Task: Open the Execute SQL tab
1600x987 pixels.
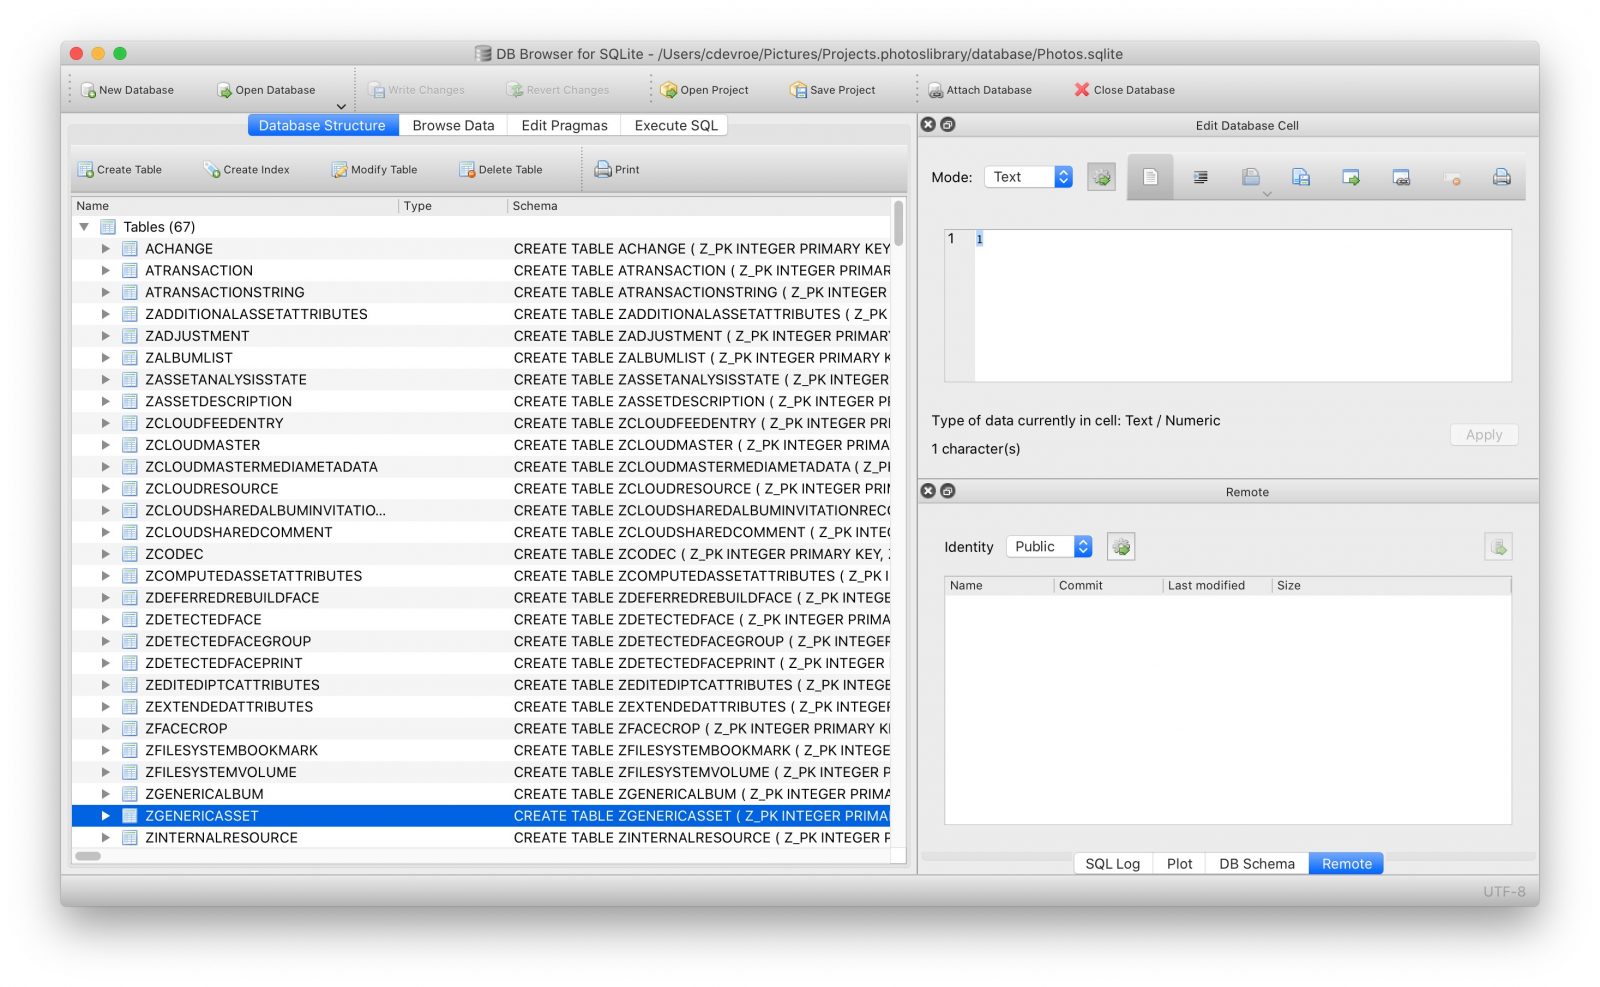Action: 676,125
